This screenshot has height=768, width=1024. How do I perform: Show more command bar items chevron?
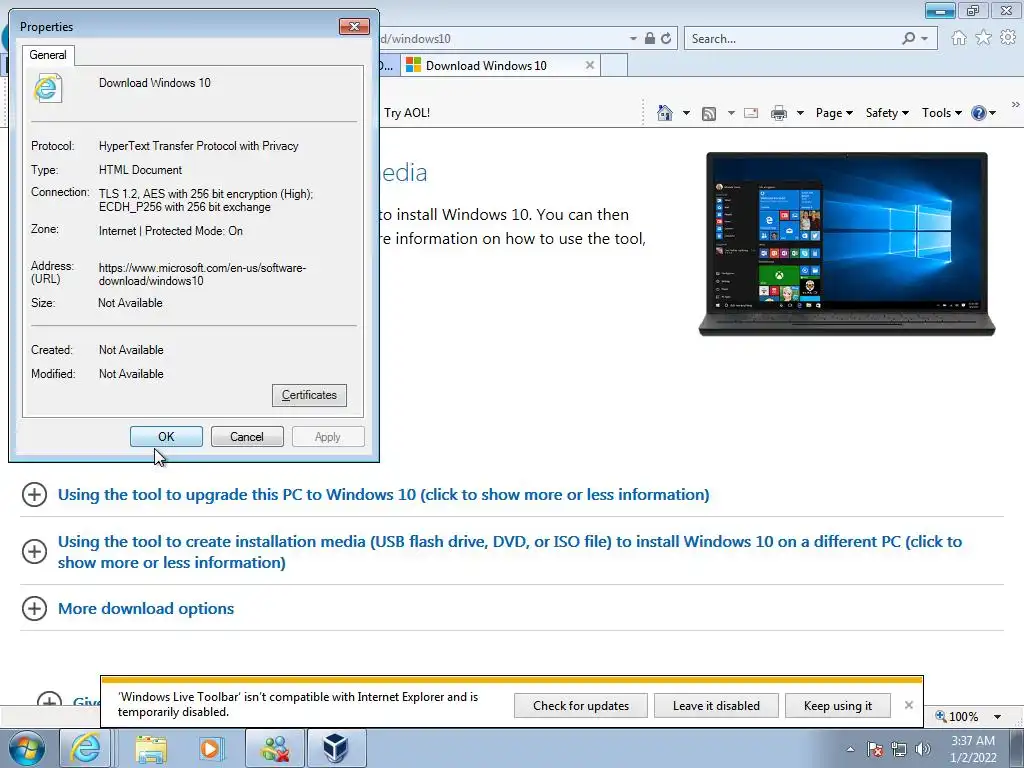coord(1016,104)
